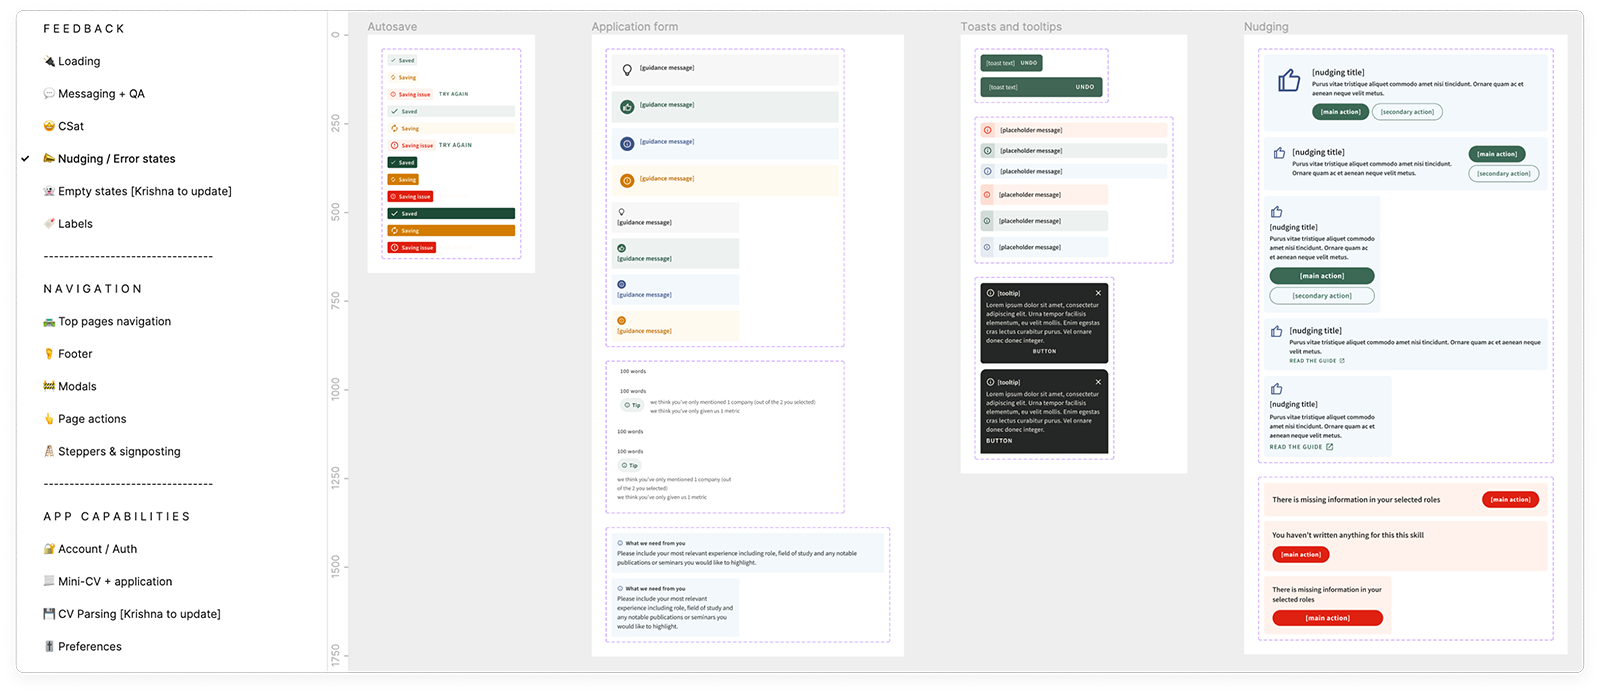Click the wide [secondary action] in the narrow nudging card
Screen dimensions: 1600x695
[1322, 296]
